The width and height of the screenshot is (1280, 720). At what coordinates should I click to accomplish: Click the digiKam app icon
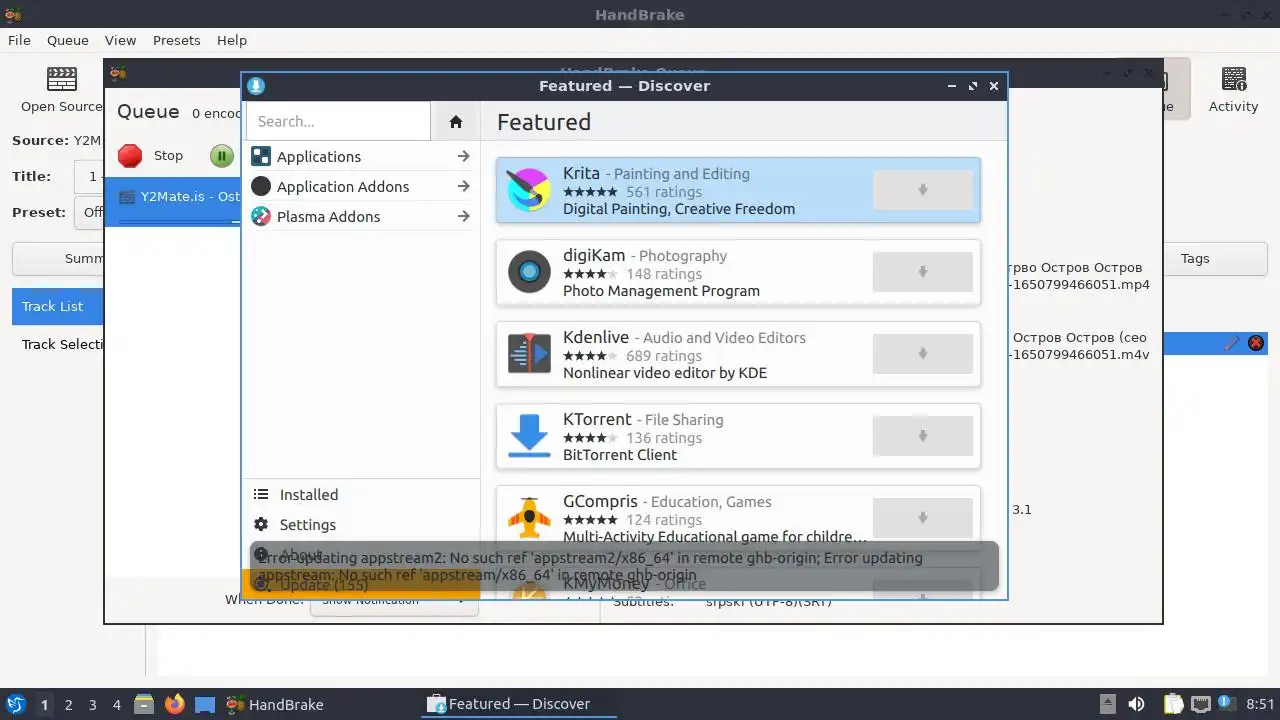pyautogui.click(x=529, y=272)
